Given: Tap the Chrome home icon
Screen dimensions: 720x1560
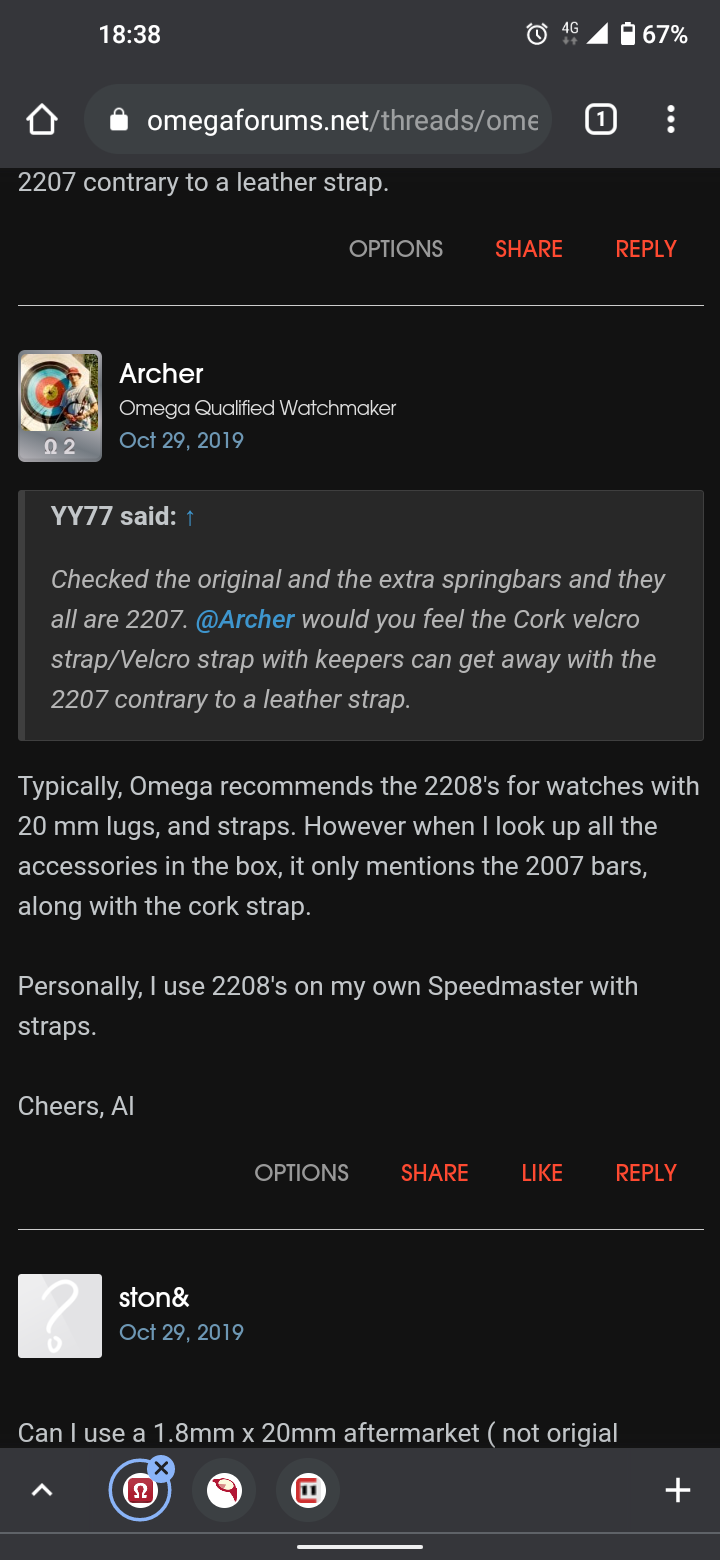Looking at the screenshot, I should [42, 121].
